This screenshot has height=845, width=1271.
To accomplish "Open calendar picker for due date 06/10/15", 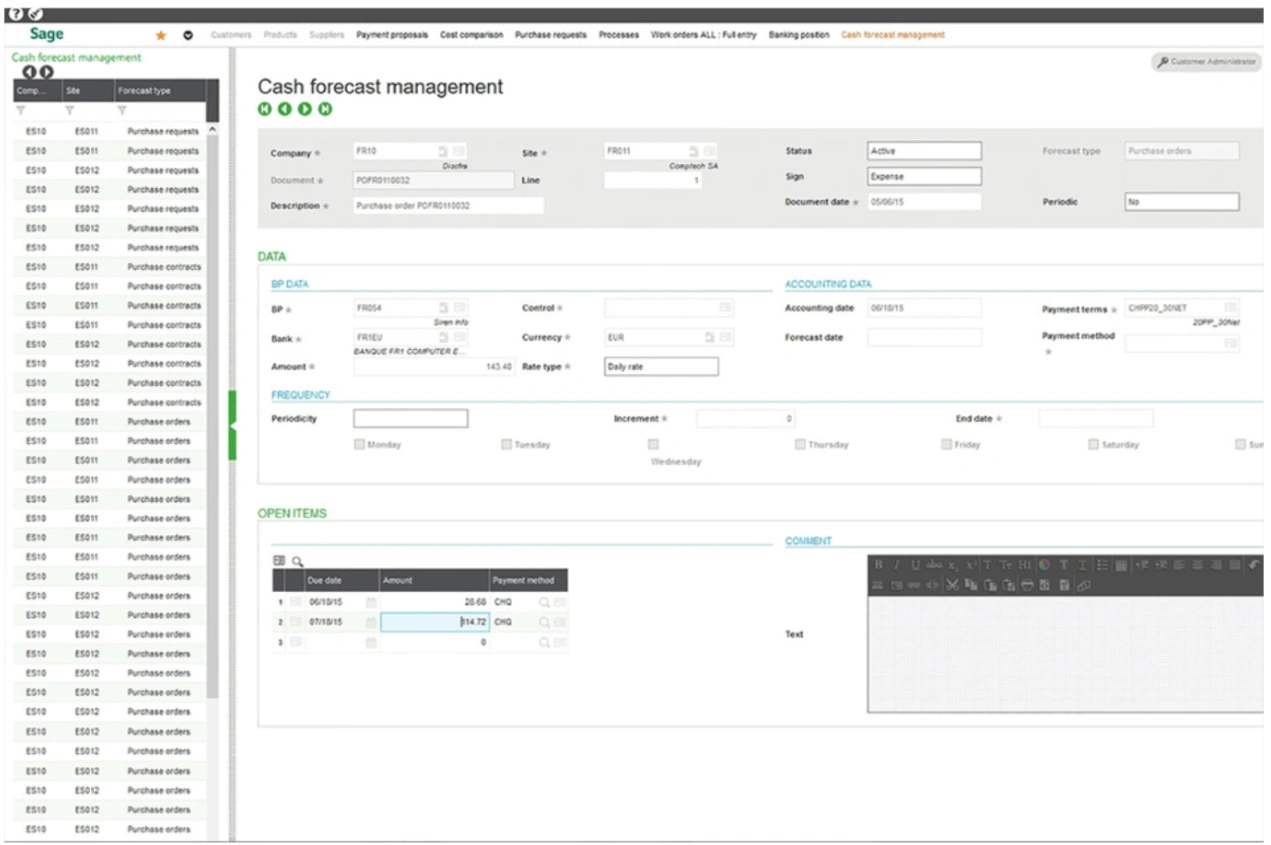I will (x=371, y=603).
